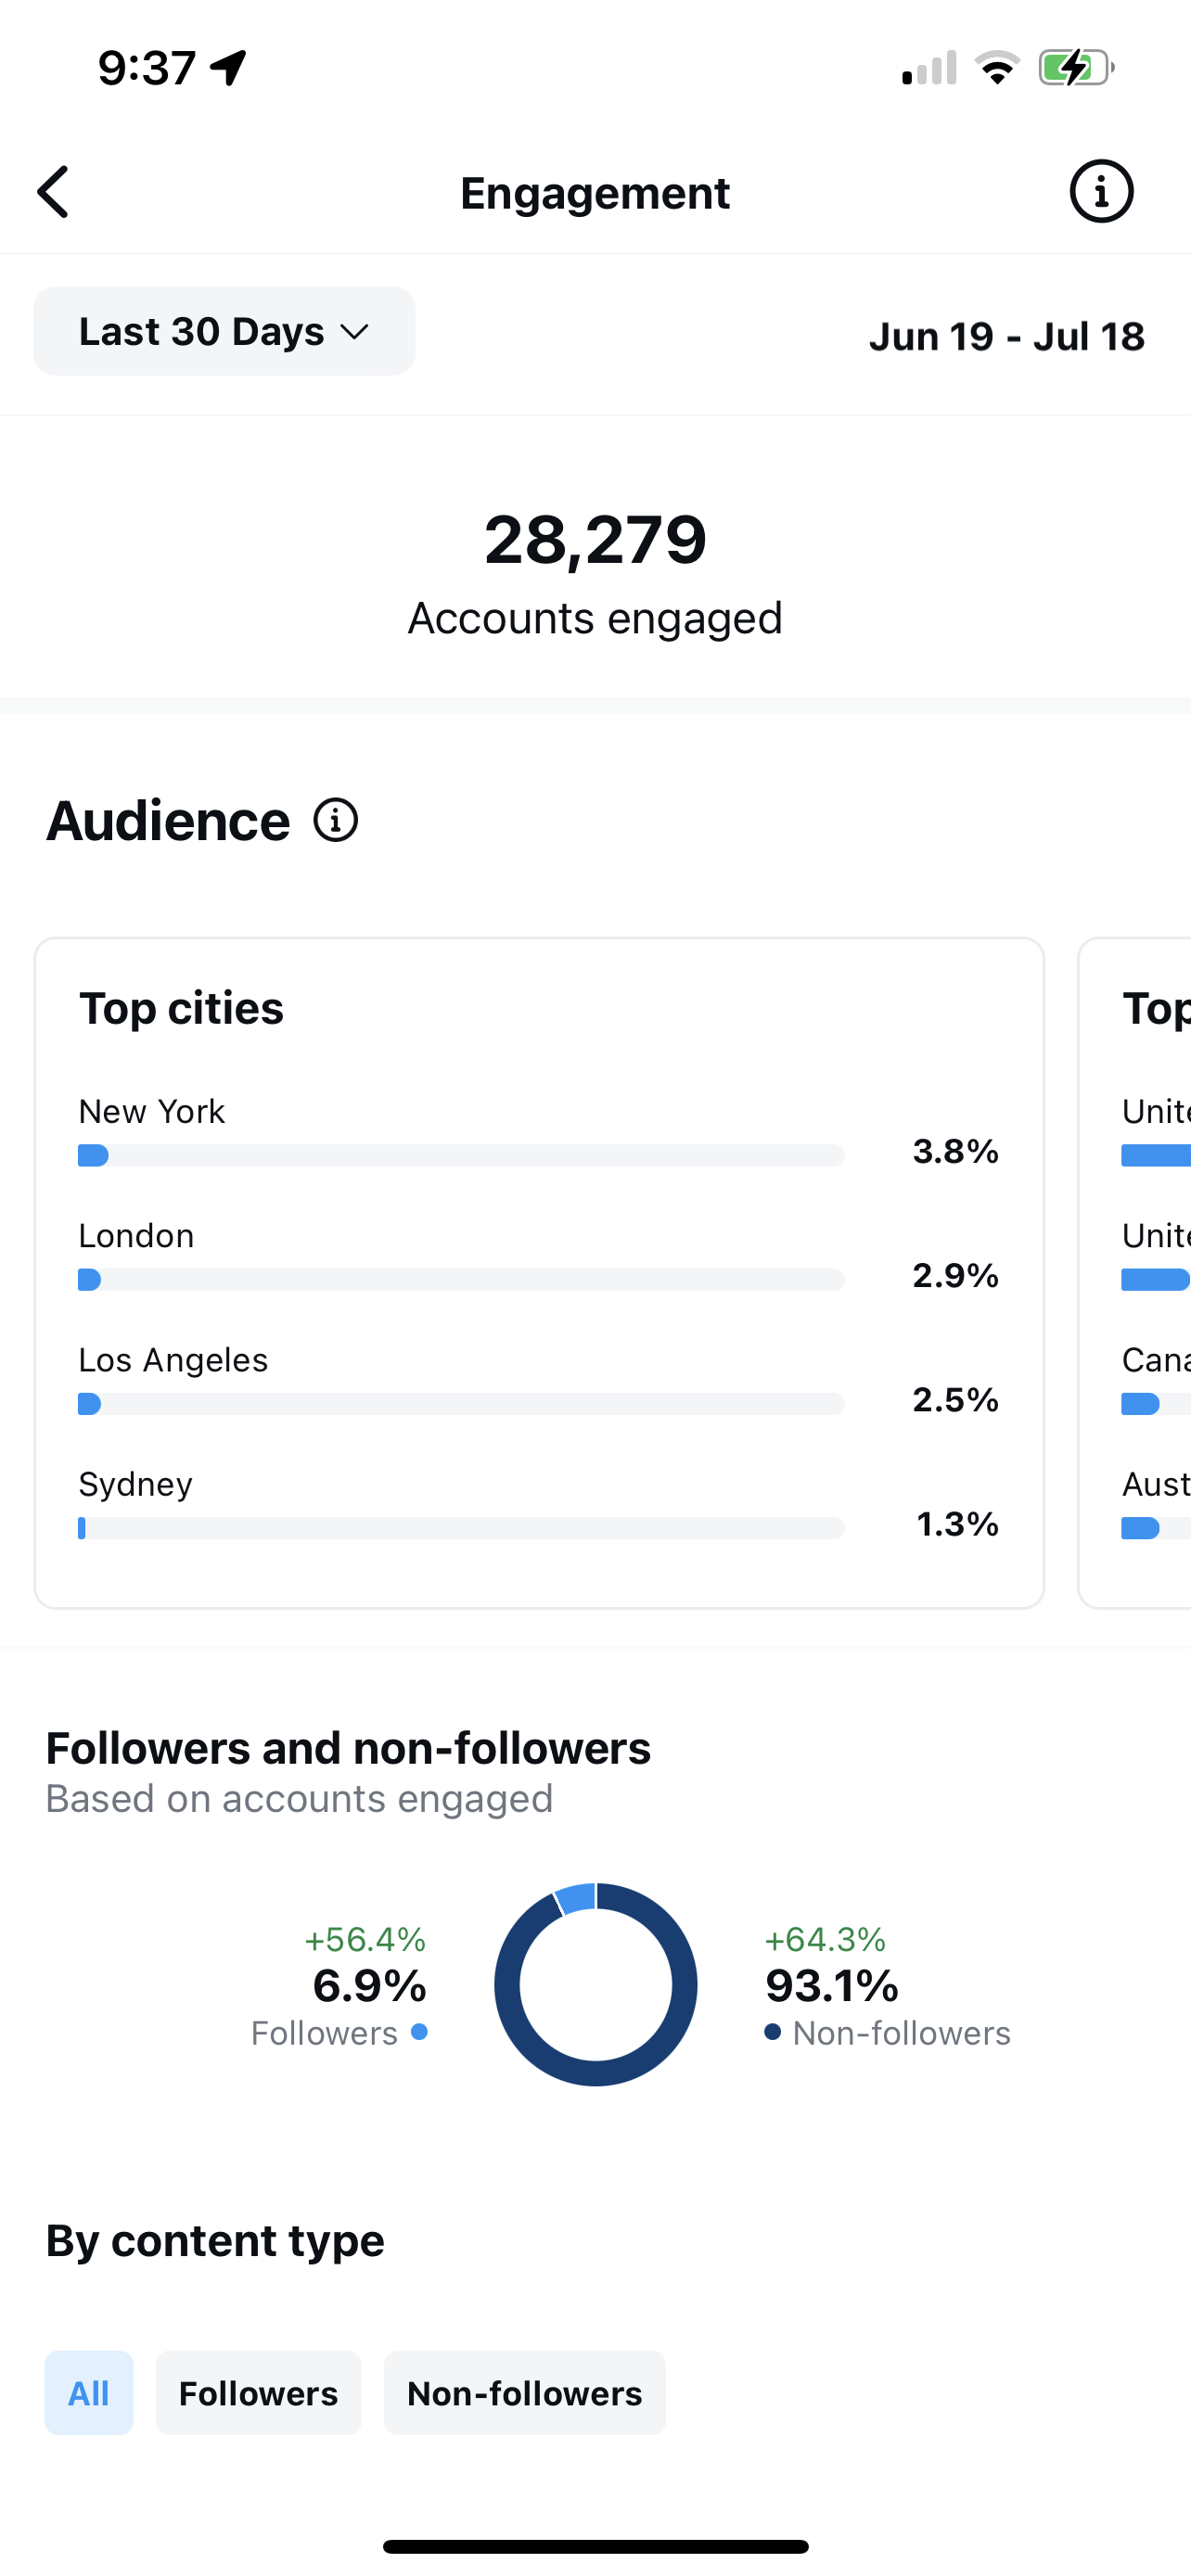The height and width of the screenshot is (2576, 1191).
Task: Tap the Los Angeles city label
Action: (174, 1360)
